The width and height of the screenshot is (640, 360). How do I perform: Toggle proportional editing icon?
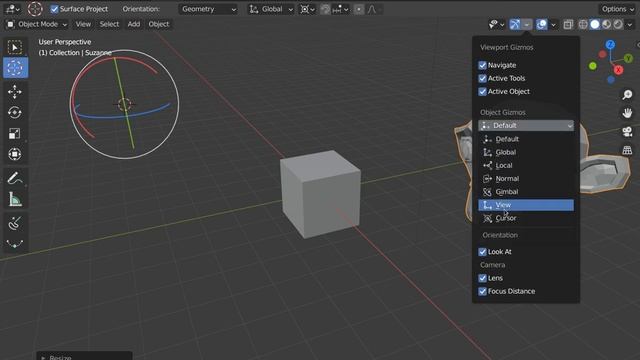coord(358,9)
